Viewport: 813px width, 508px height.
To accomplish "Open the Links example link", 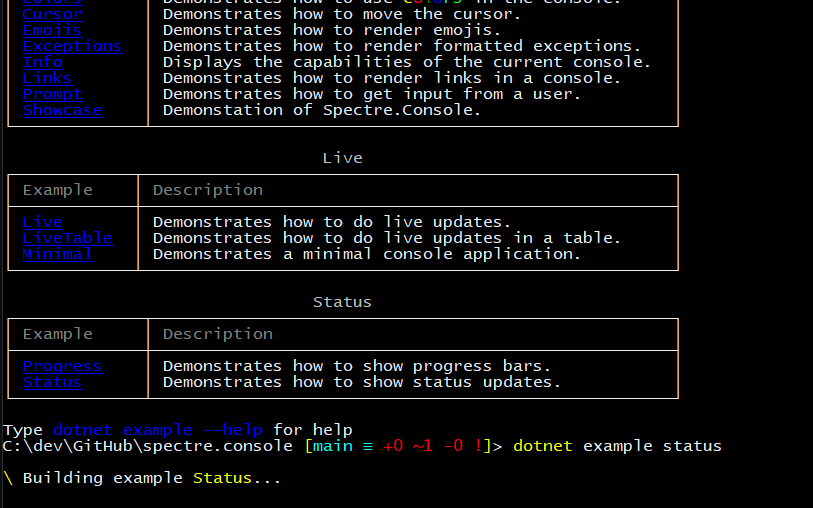I will [47, 78].
